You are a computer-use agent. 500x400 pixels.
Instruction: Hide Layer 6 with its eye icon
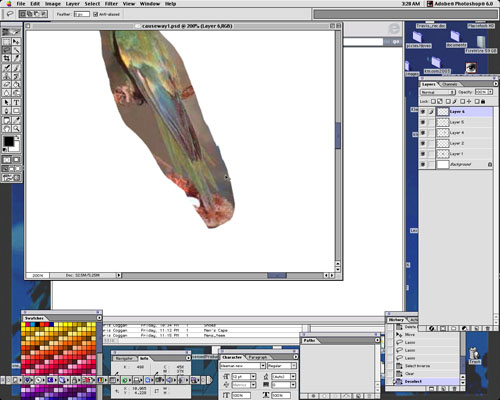423,112
